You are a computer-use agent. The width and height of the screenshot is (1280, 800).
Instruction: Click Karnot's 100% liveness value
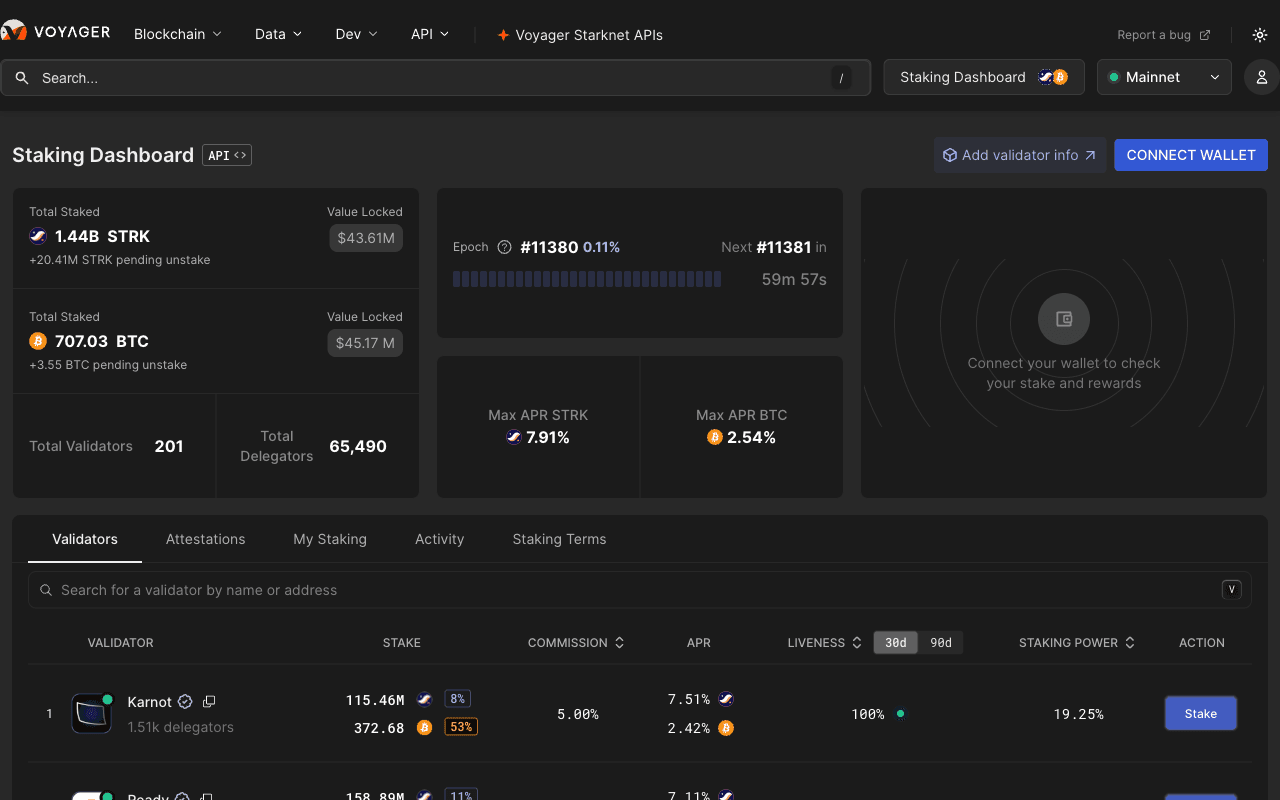tap(868, 714)
